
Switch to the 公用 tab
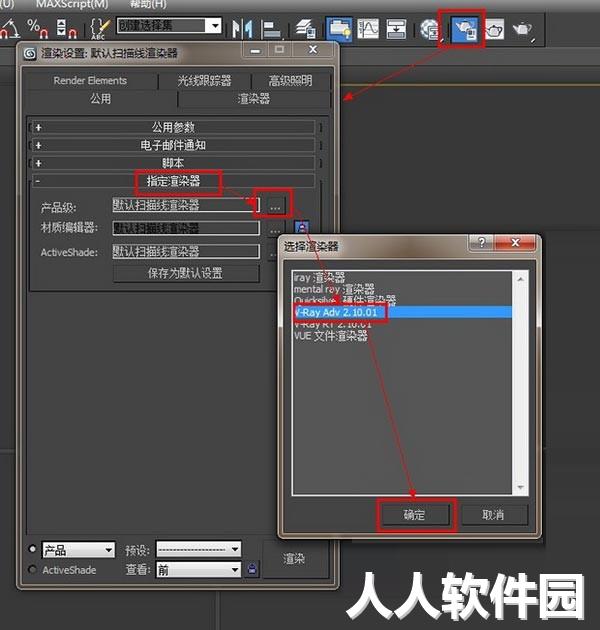pyautogui.click(x=100, y=99)
